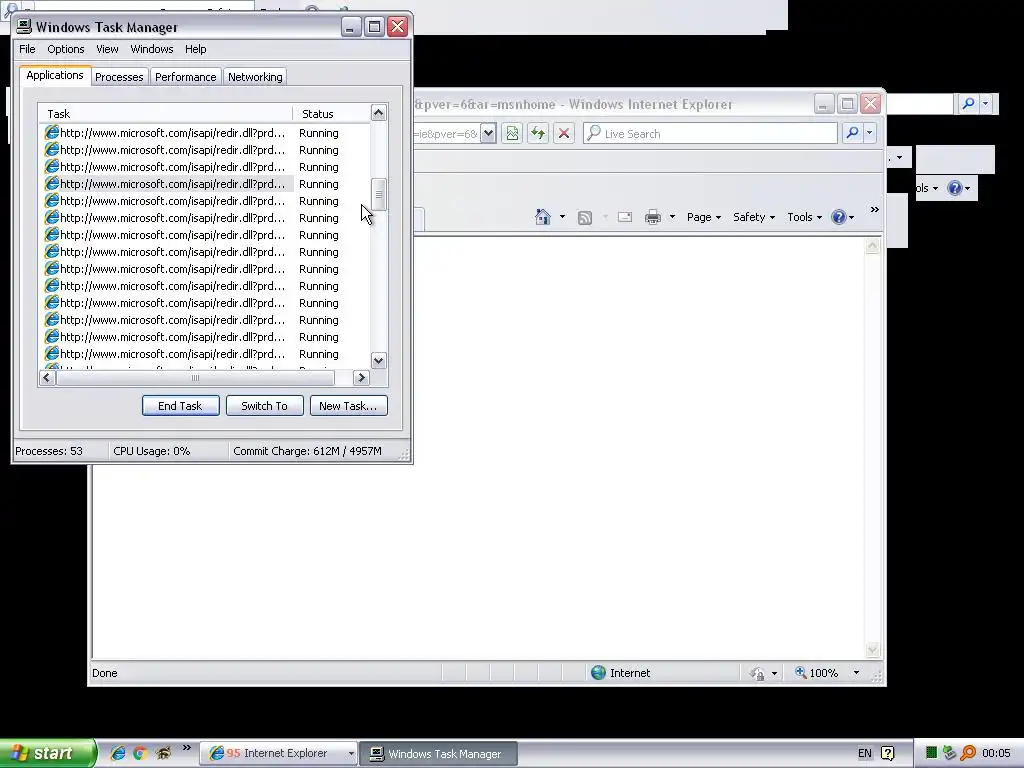Click the zoom magnifier icon in status bar

[x=800, y=672]
